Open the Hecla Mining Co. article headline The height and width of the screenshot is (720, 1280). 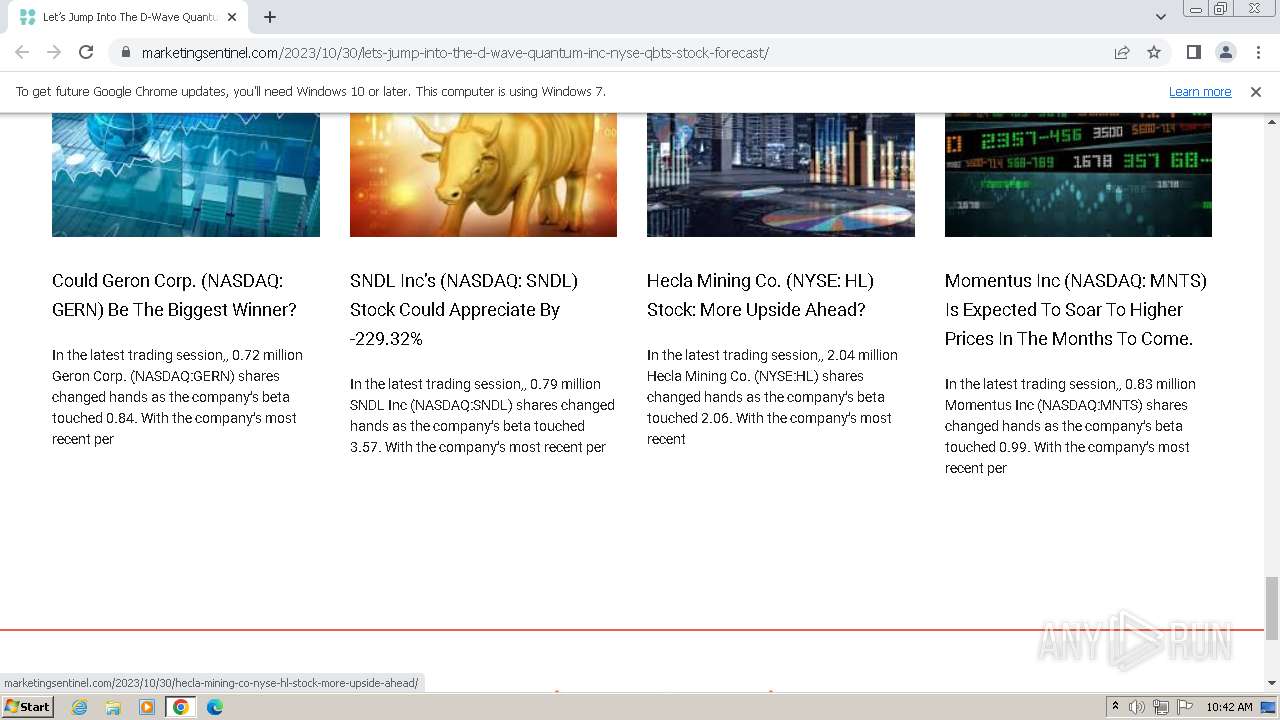(x=760, y=295)
